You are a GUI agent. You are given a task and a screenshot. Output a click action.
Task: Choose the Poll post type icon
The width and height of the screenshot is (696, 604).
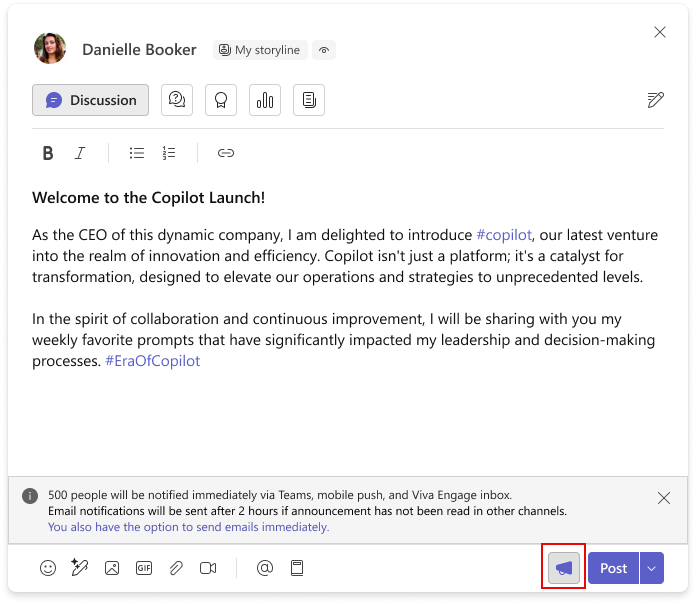pyautogui.click(x=265, y=100)
